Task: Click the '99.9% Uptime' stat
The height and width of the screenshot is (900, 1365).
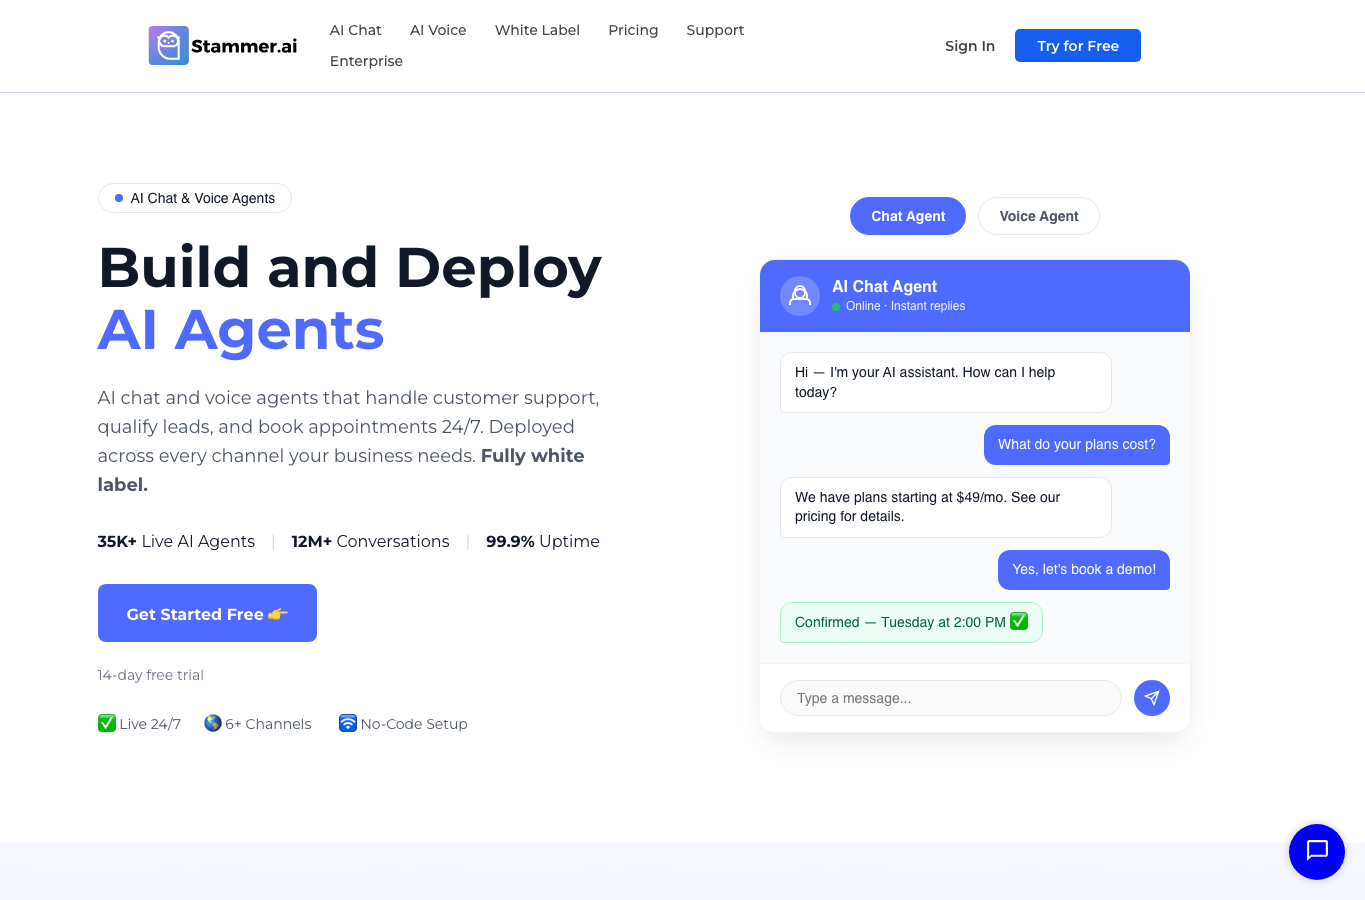Action: pos(543,541)
